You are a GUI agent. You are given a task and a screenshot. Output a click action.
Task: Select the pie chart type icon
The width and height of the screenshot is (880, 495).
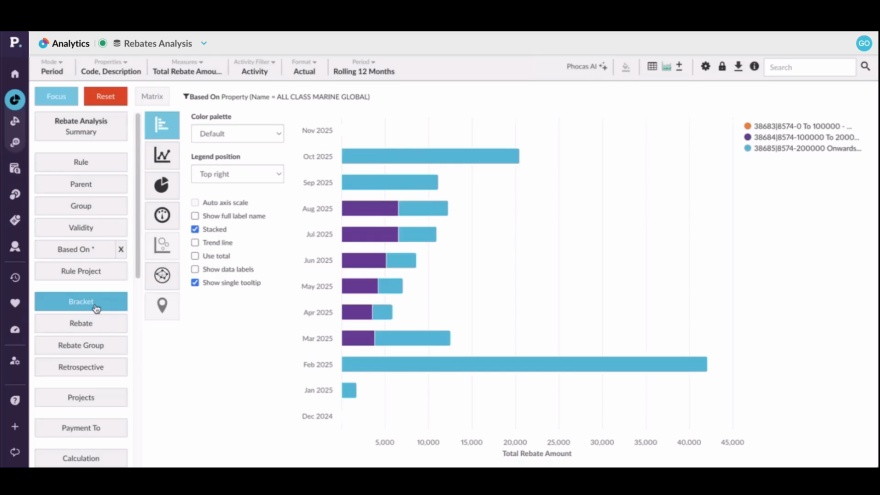click(162, 185)
